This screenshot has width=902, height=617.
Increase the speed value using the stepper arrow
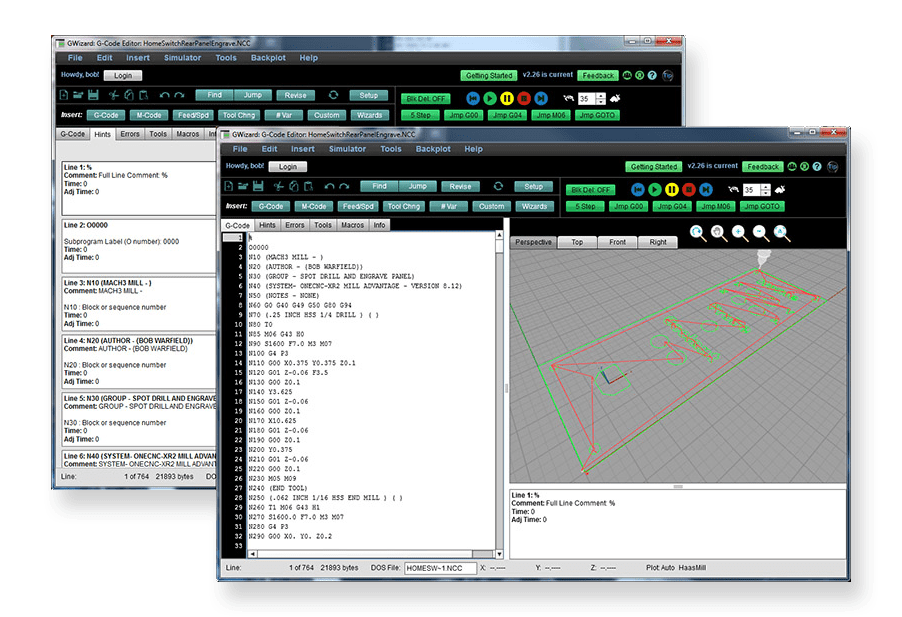pos(766,184)
